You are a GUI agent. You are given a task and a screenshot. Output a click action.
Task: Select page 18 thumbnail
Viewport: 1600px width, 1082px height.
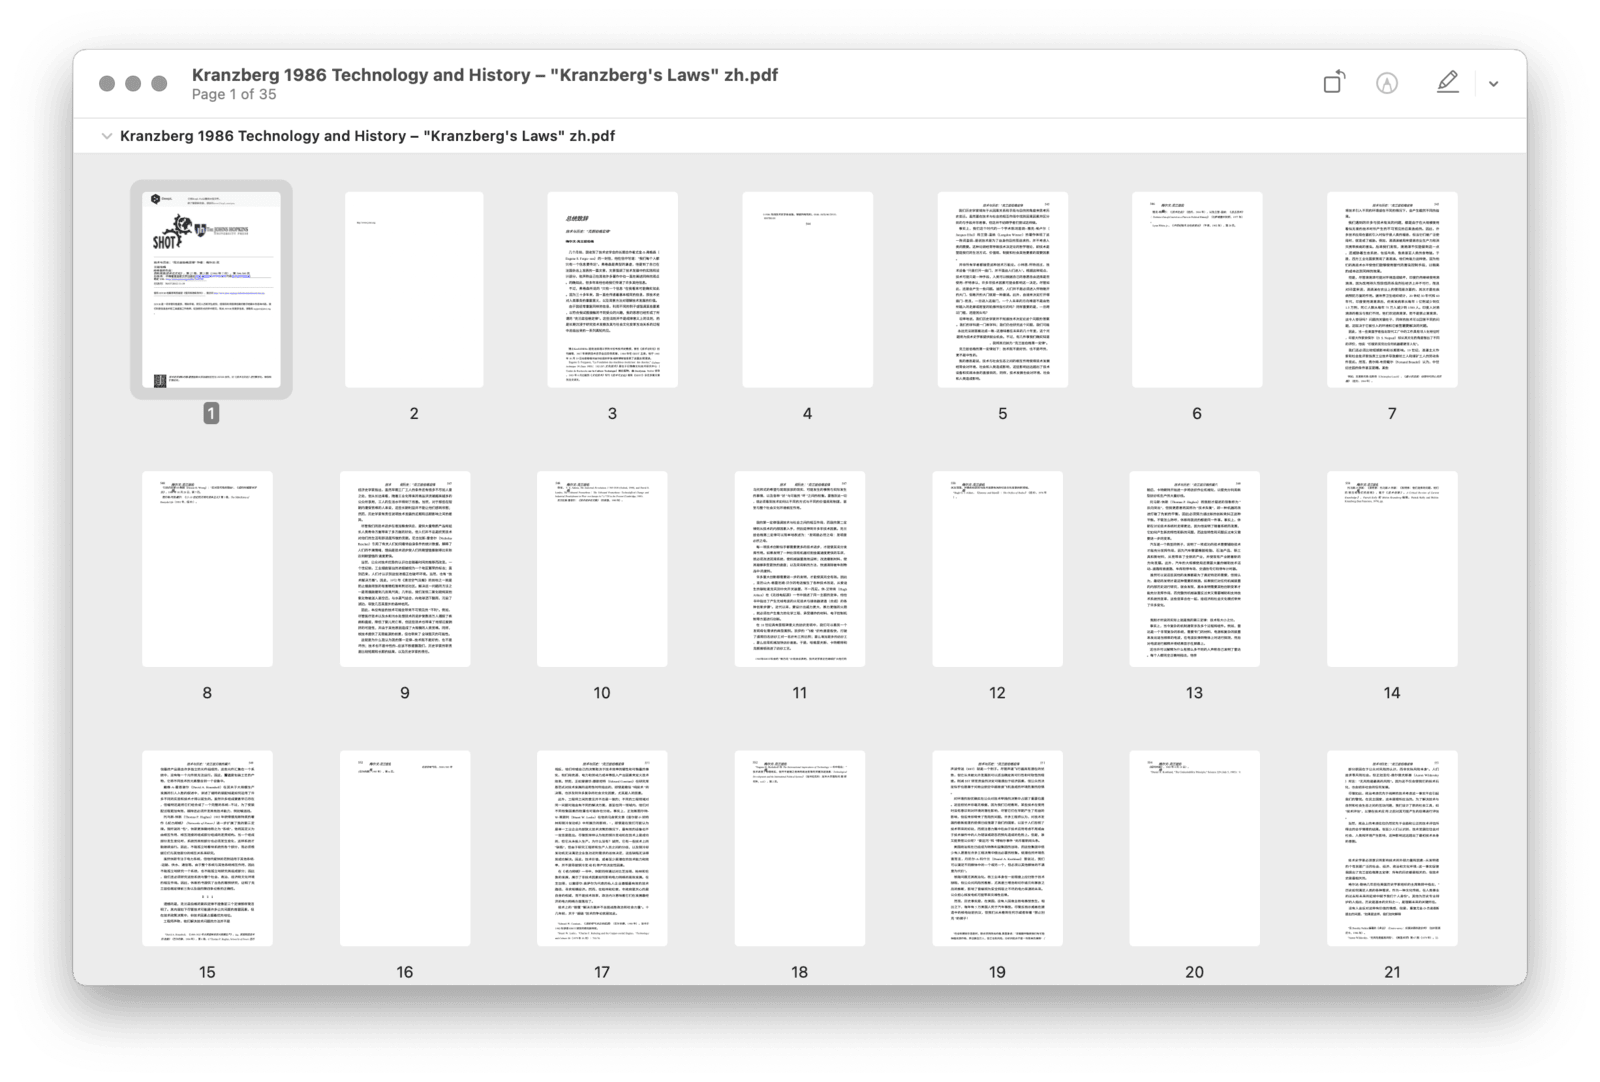(x=800, y=848)
